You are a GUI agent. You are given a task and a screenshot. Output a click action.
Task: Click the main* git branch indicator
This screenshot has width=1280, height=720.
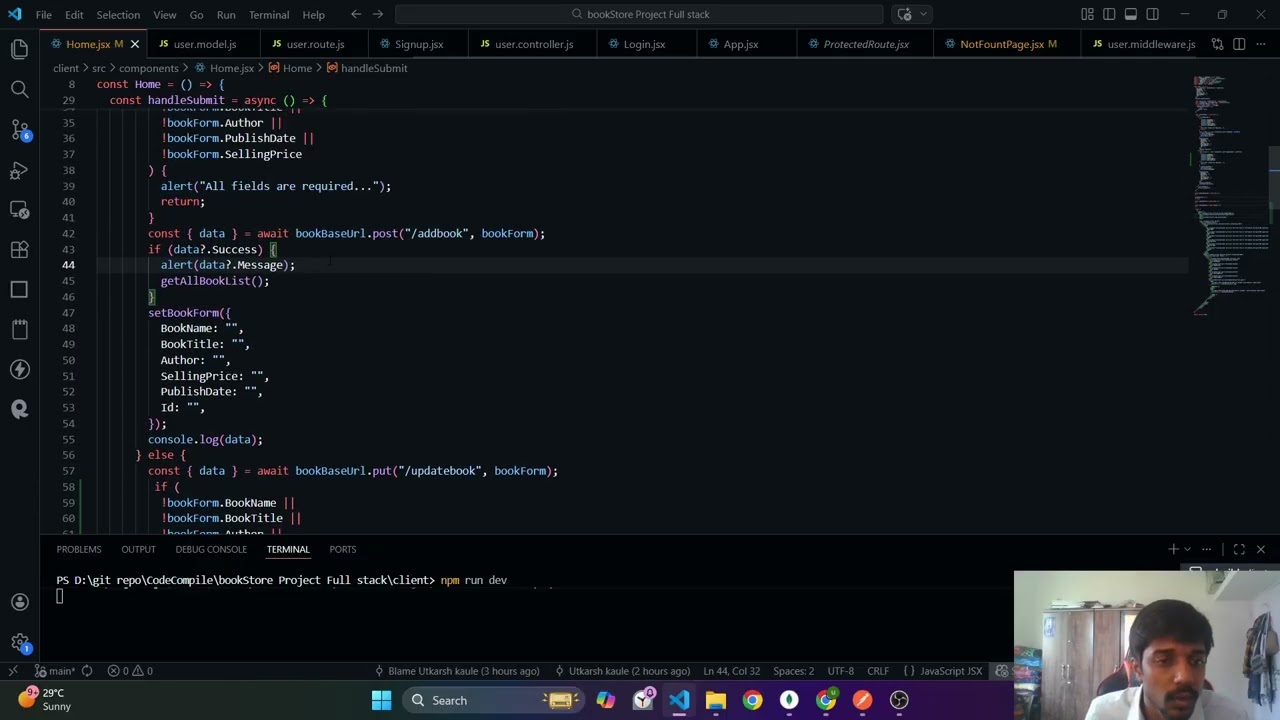click(55, 671)
